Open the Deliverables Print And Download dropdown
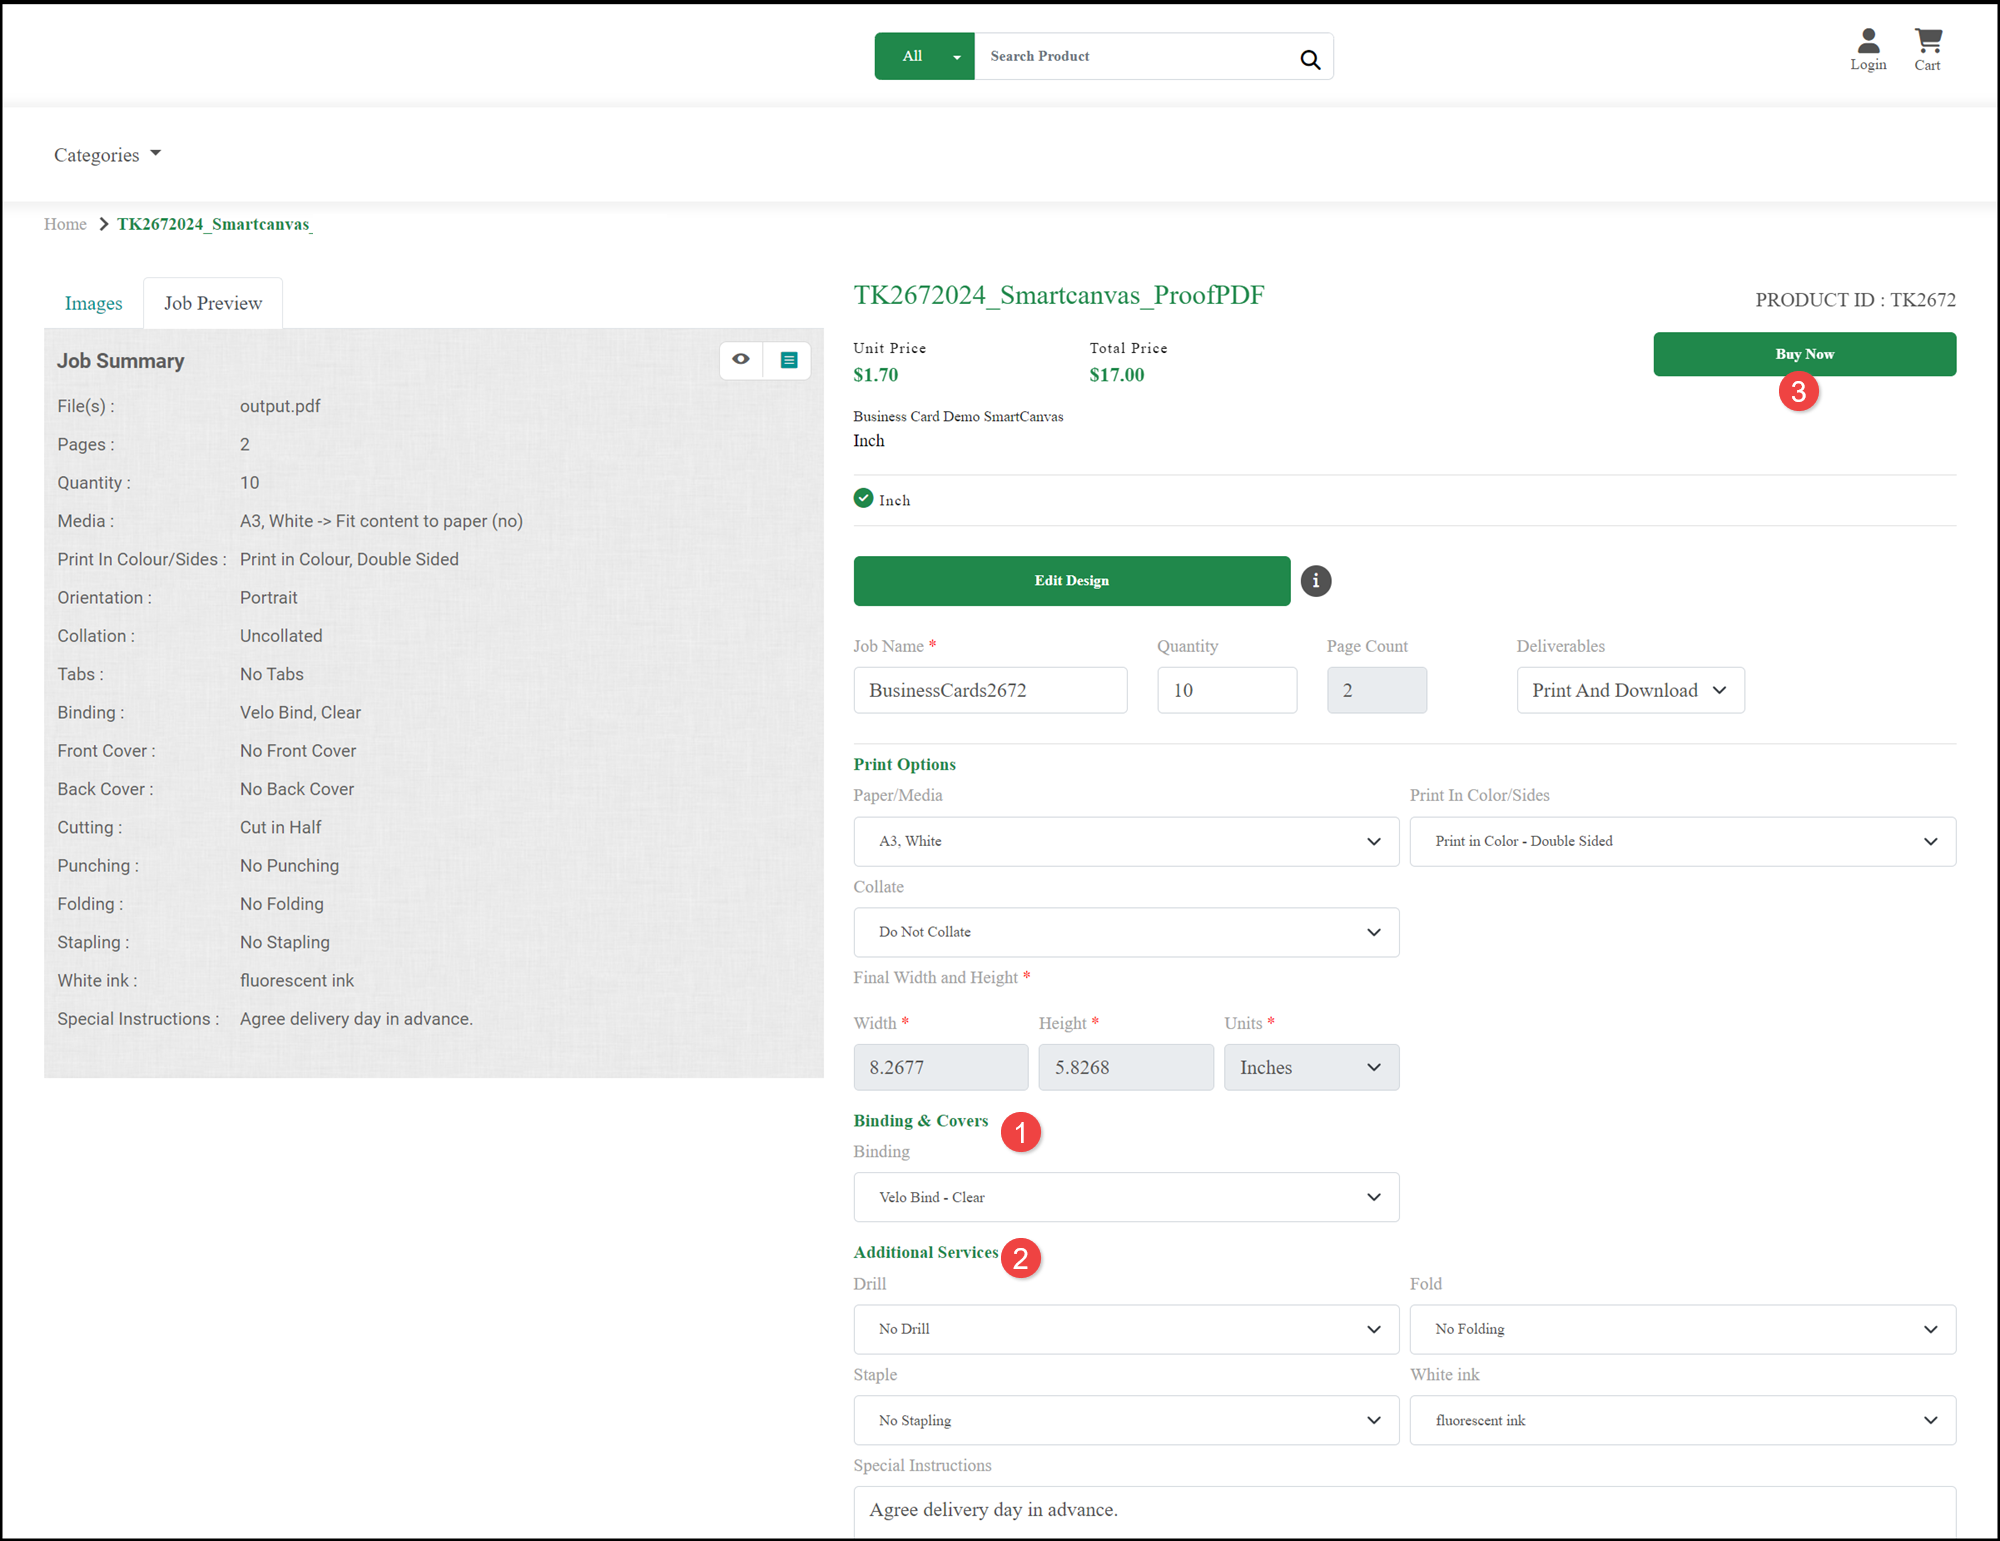This screenshot has width=2000, height=1541. click(x=1629, y=690)
